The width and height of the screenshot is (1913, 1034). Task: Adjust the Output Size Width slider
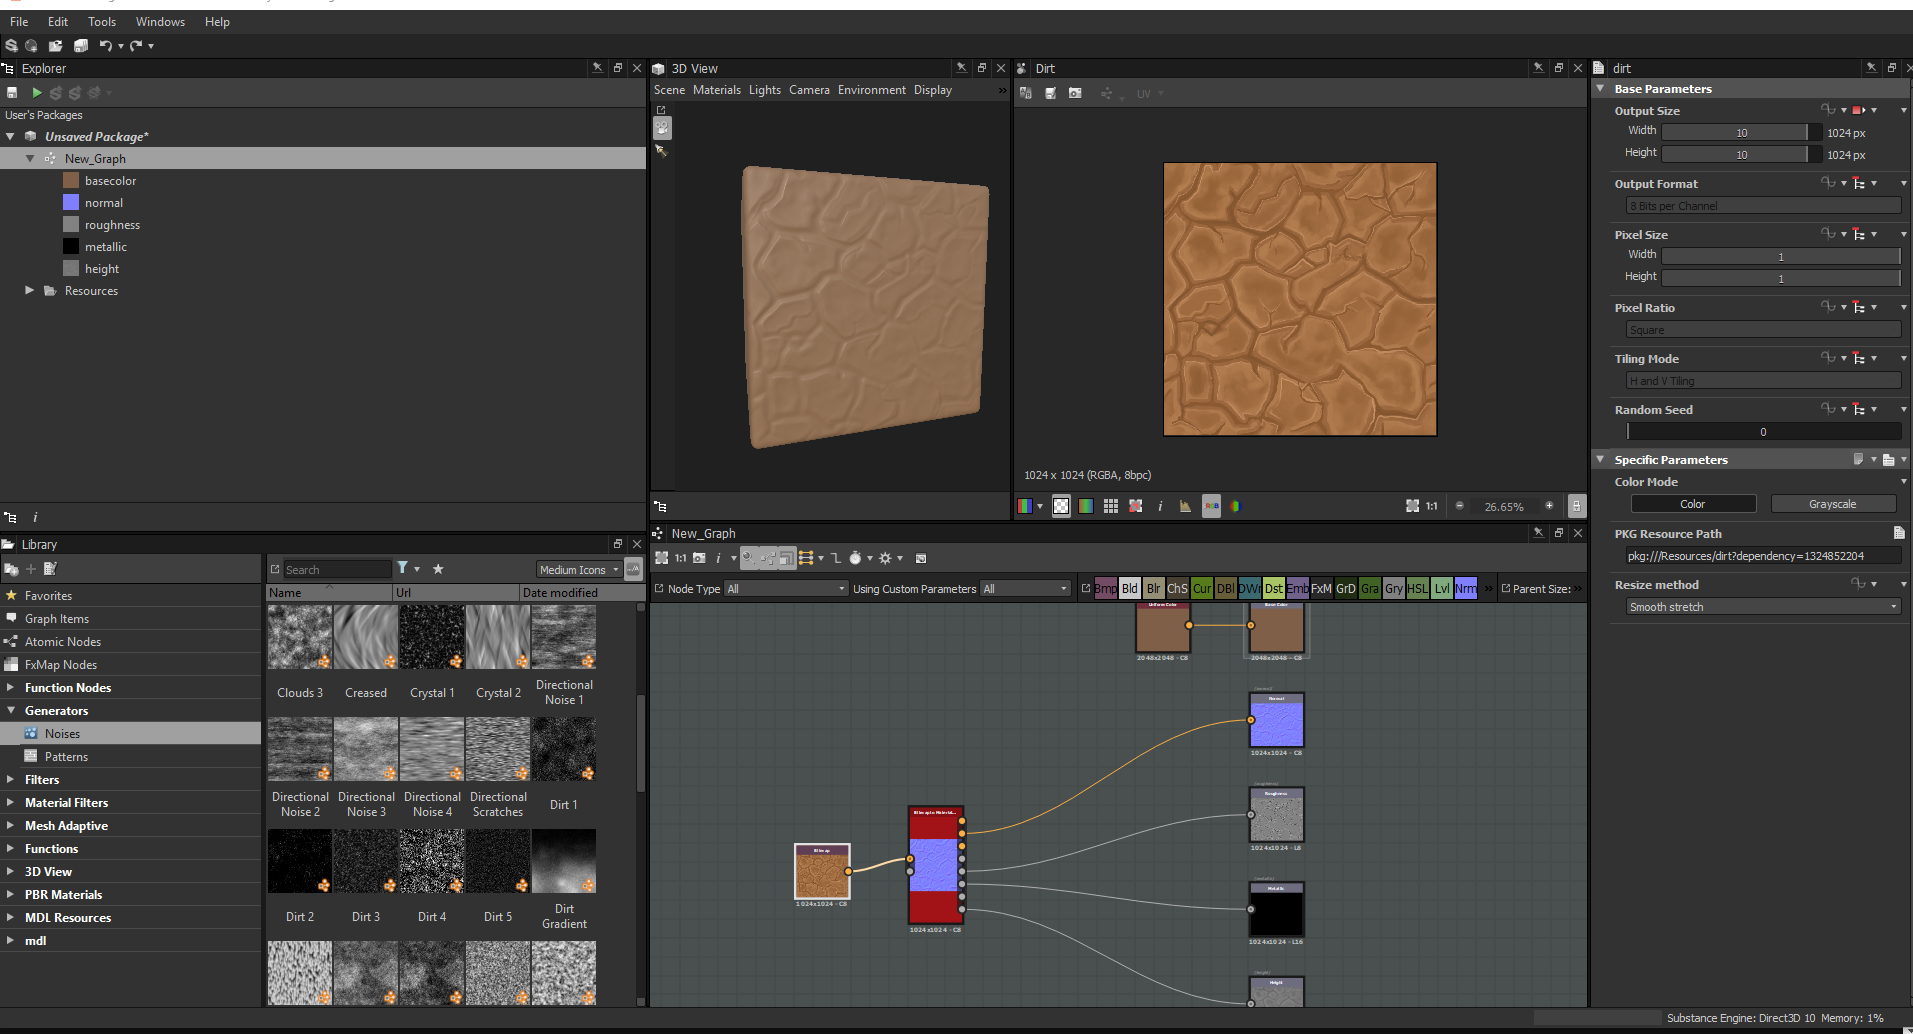[1741, 132]
